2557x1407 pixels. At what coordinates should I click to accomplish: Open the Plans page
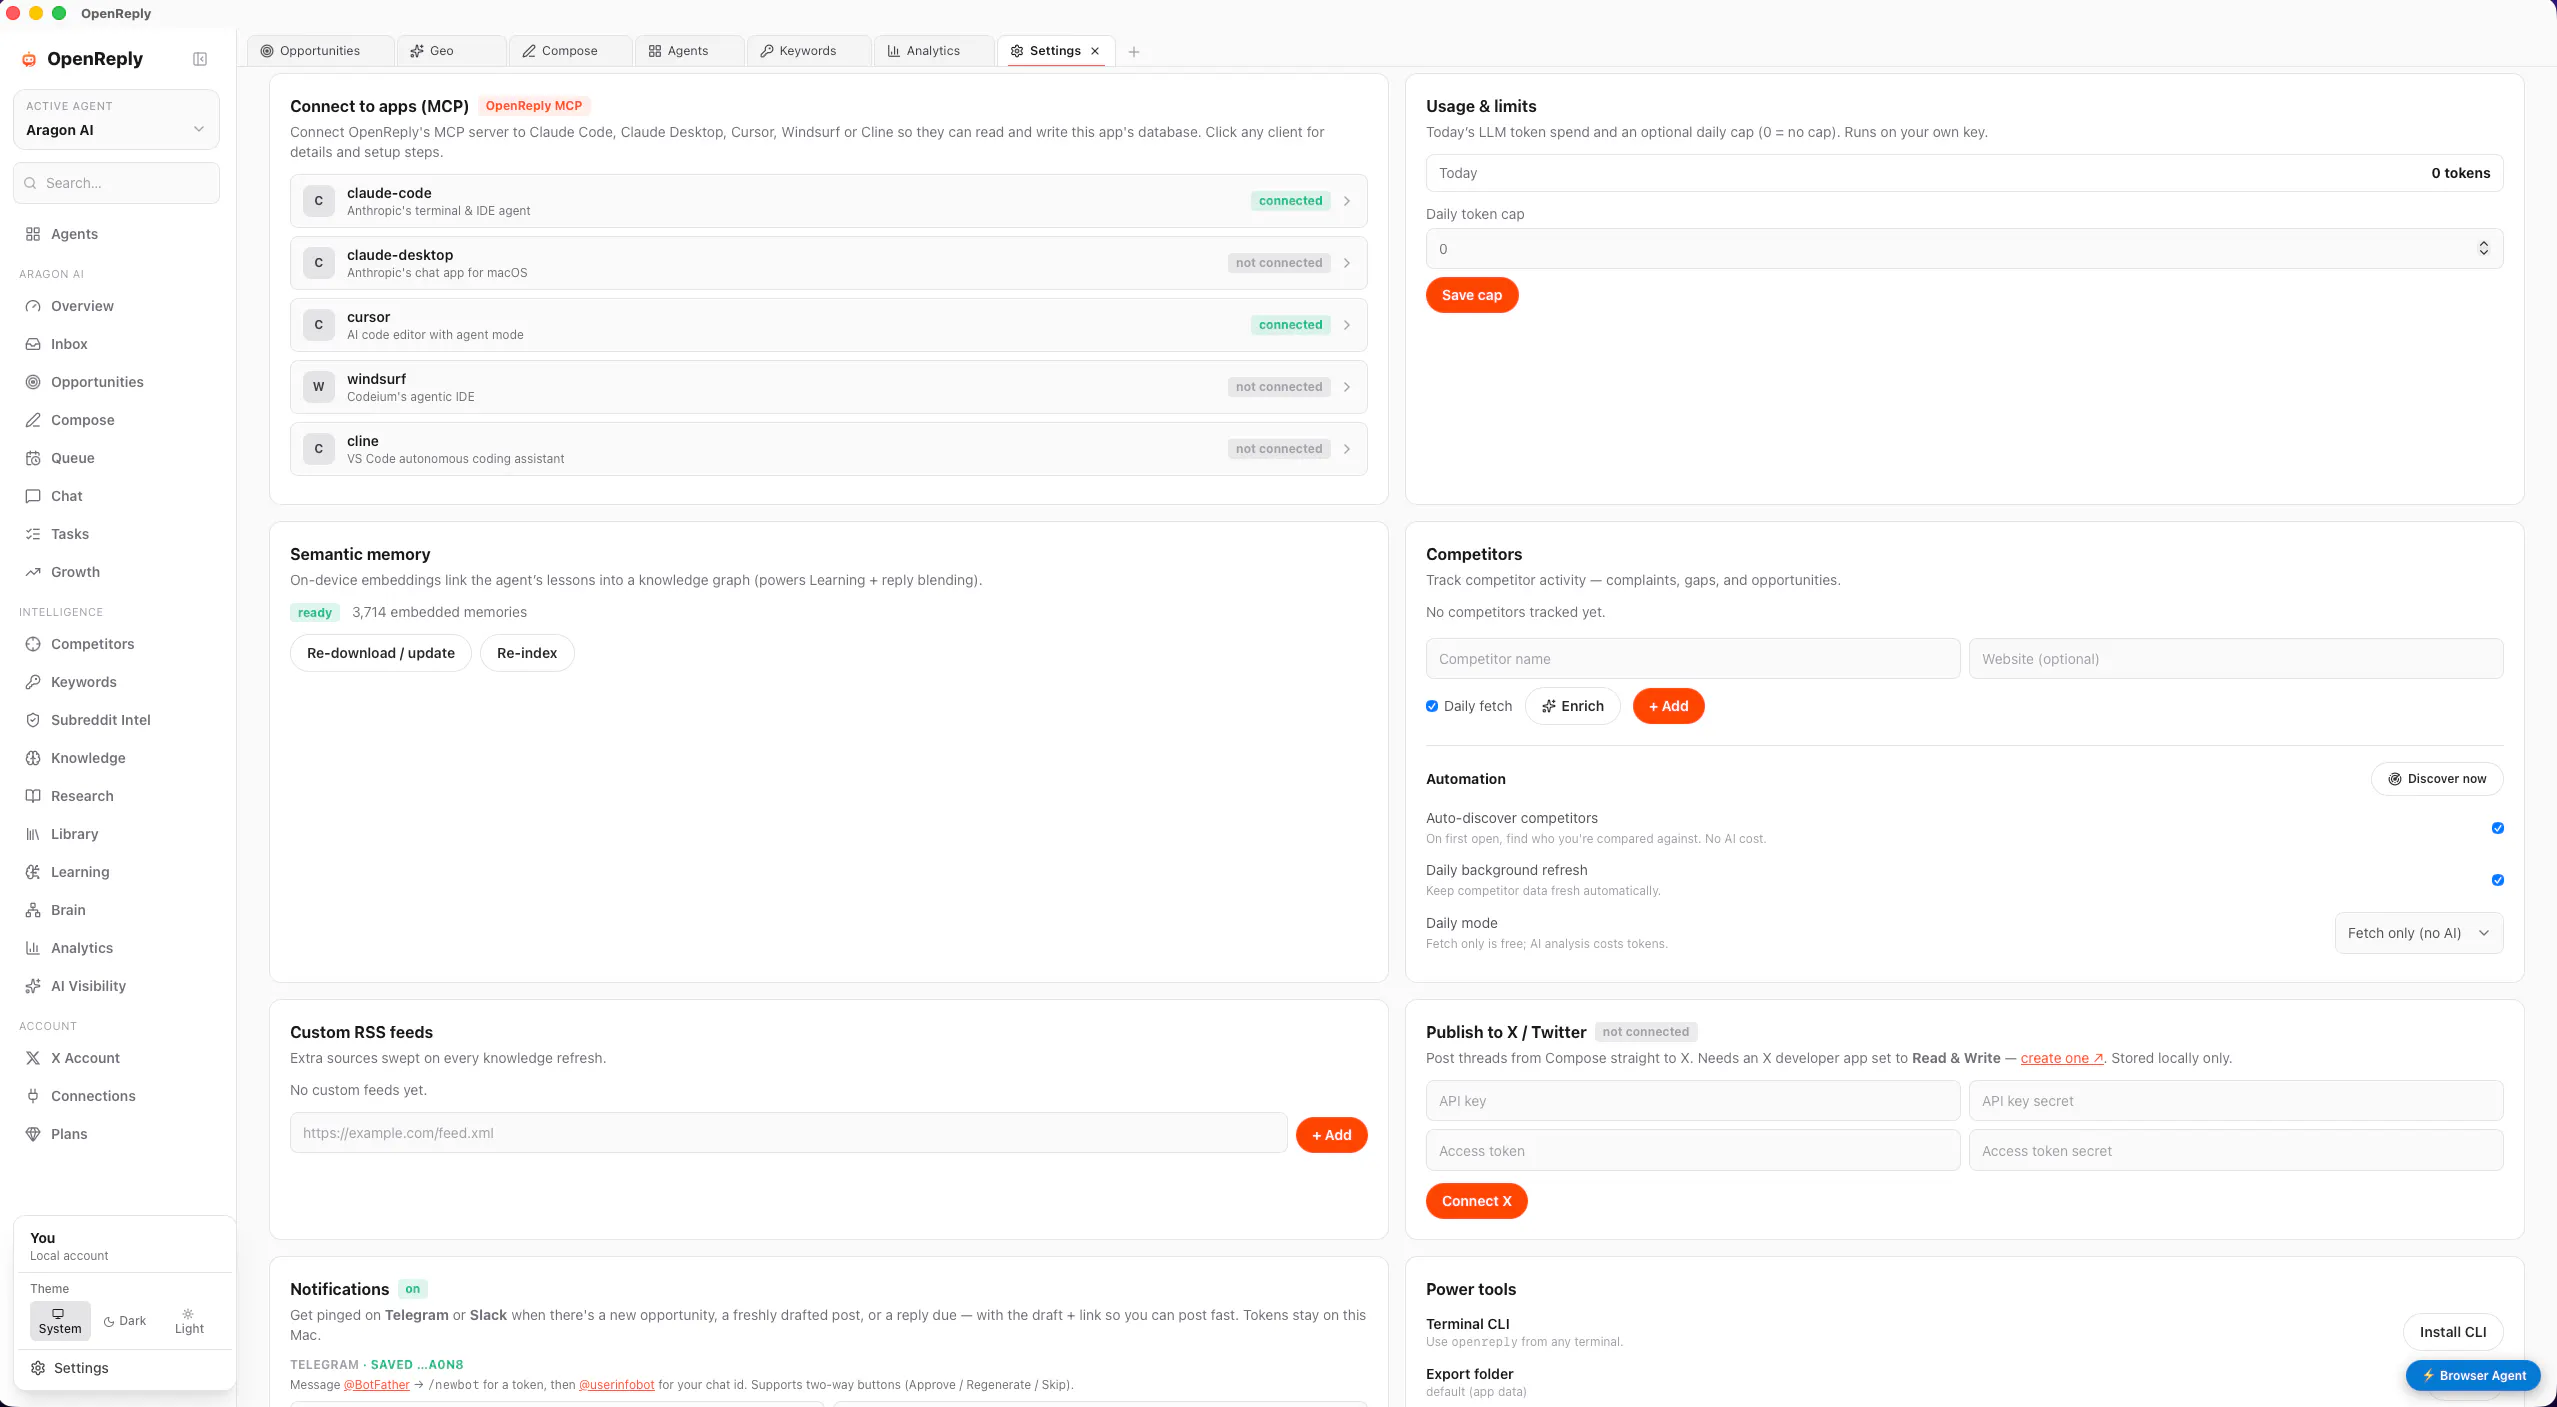69,1134
